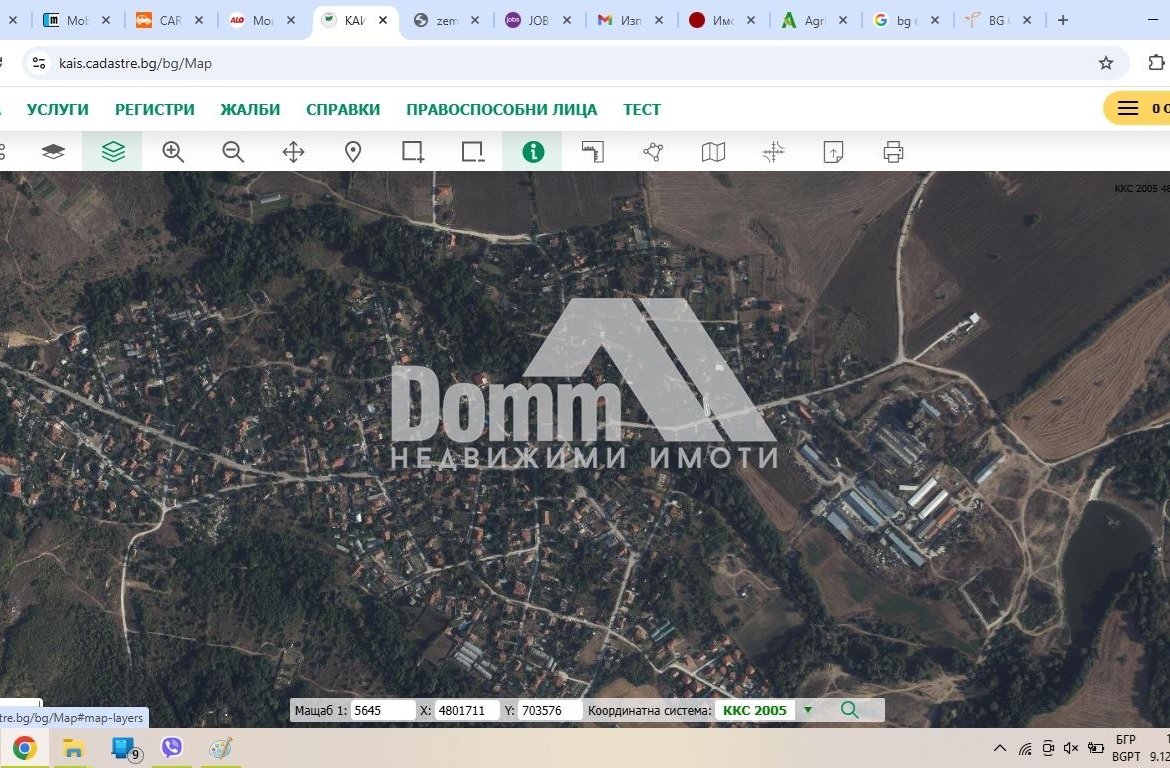Switch to the CAR browser tab
Image resolution: width=1170 pixels, height=768 pixels.
(170, 20)
